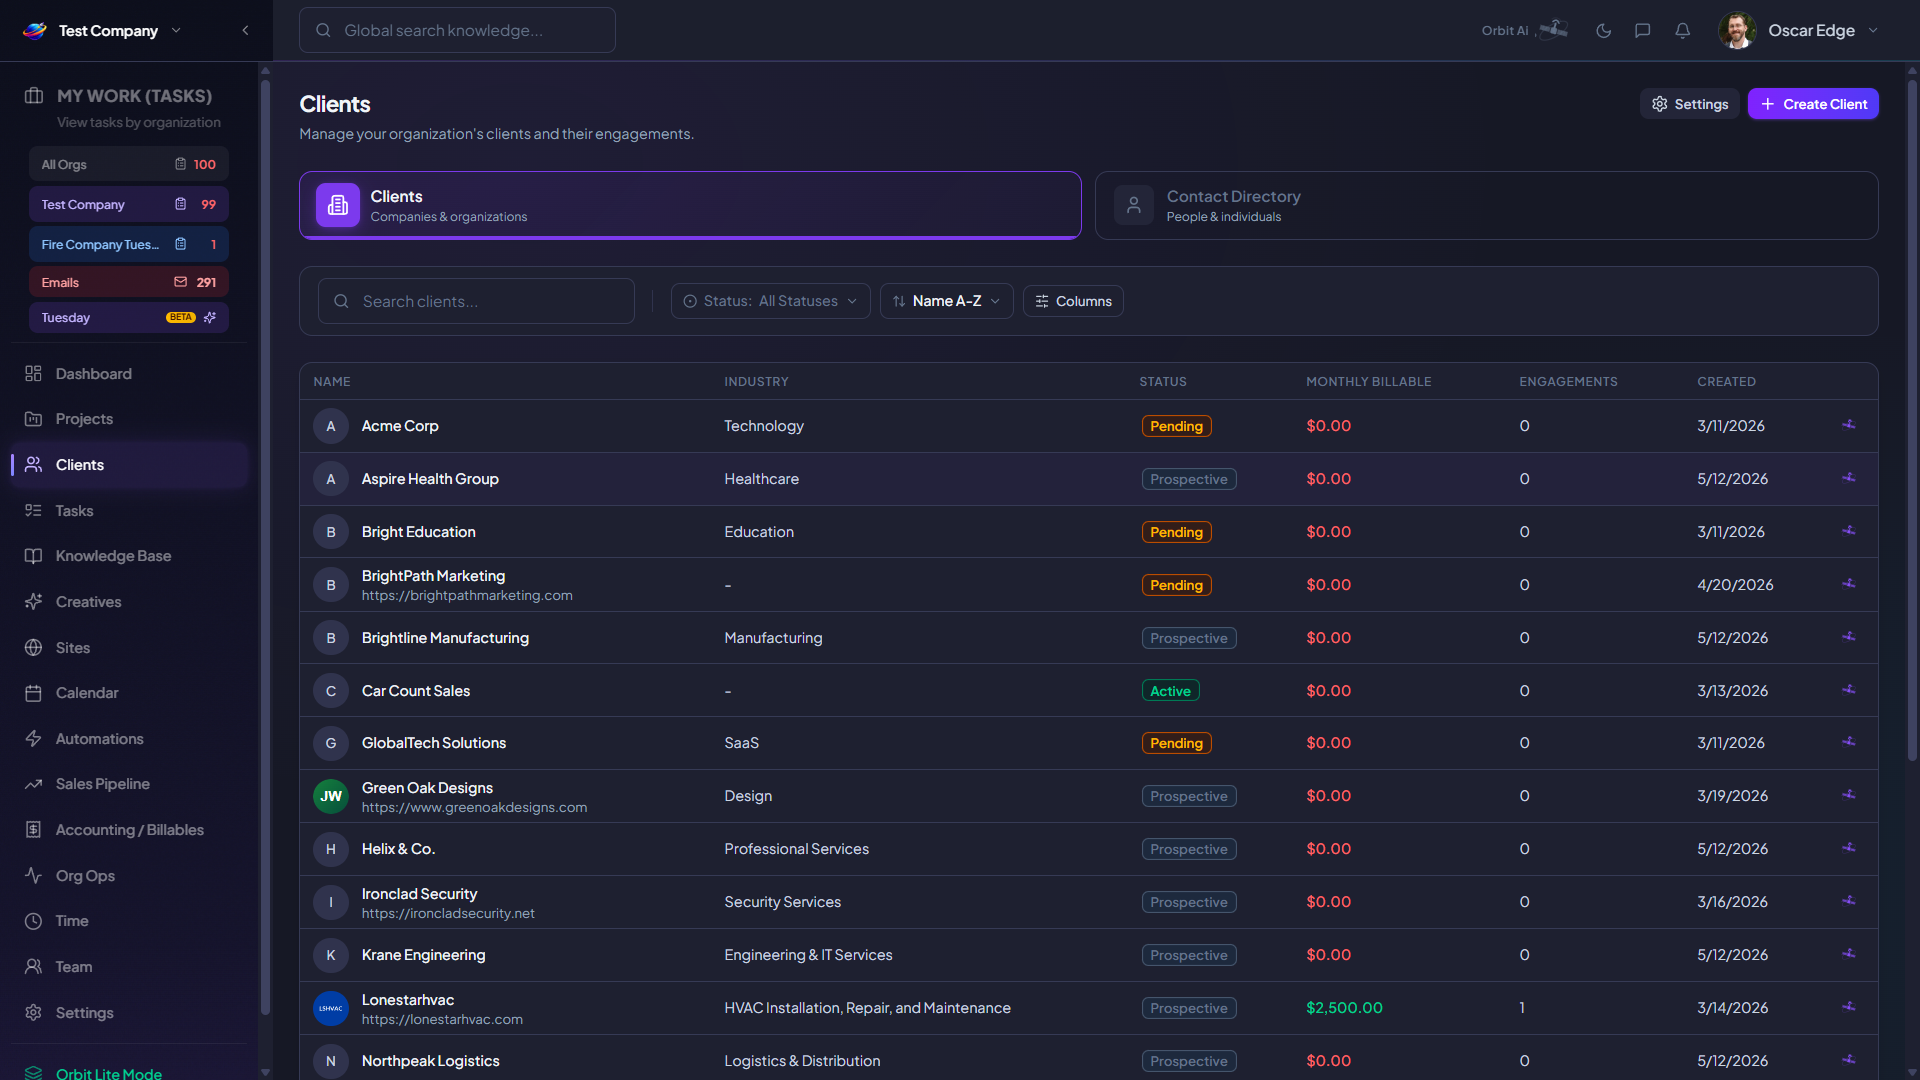Open Team in sidebar
The height and width of the screenshot is (1080, 1920).
[x=129, y=966]
